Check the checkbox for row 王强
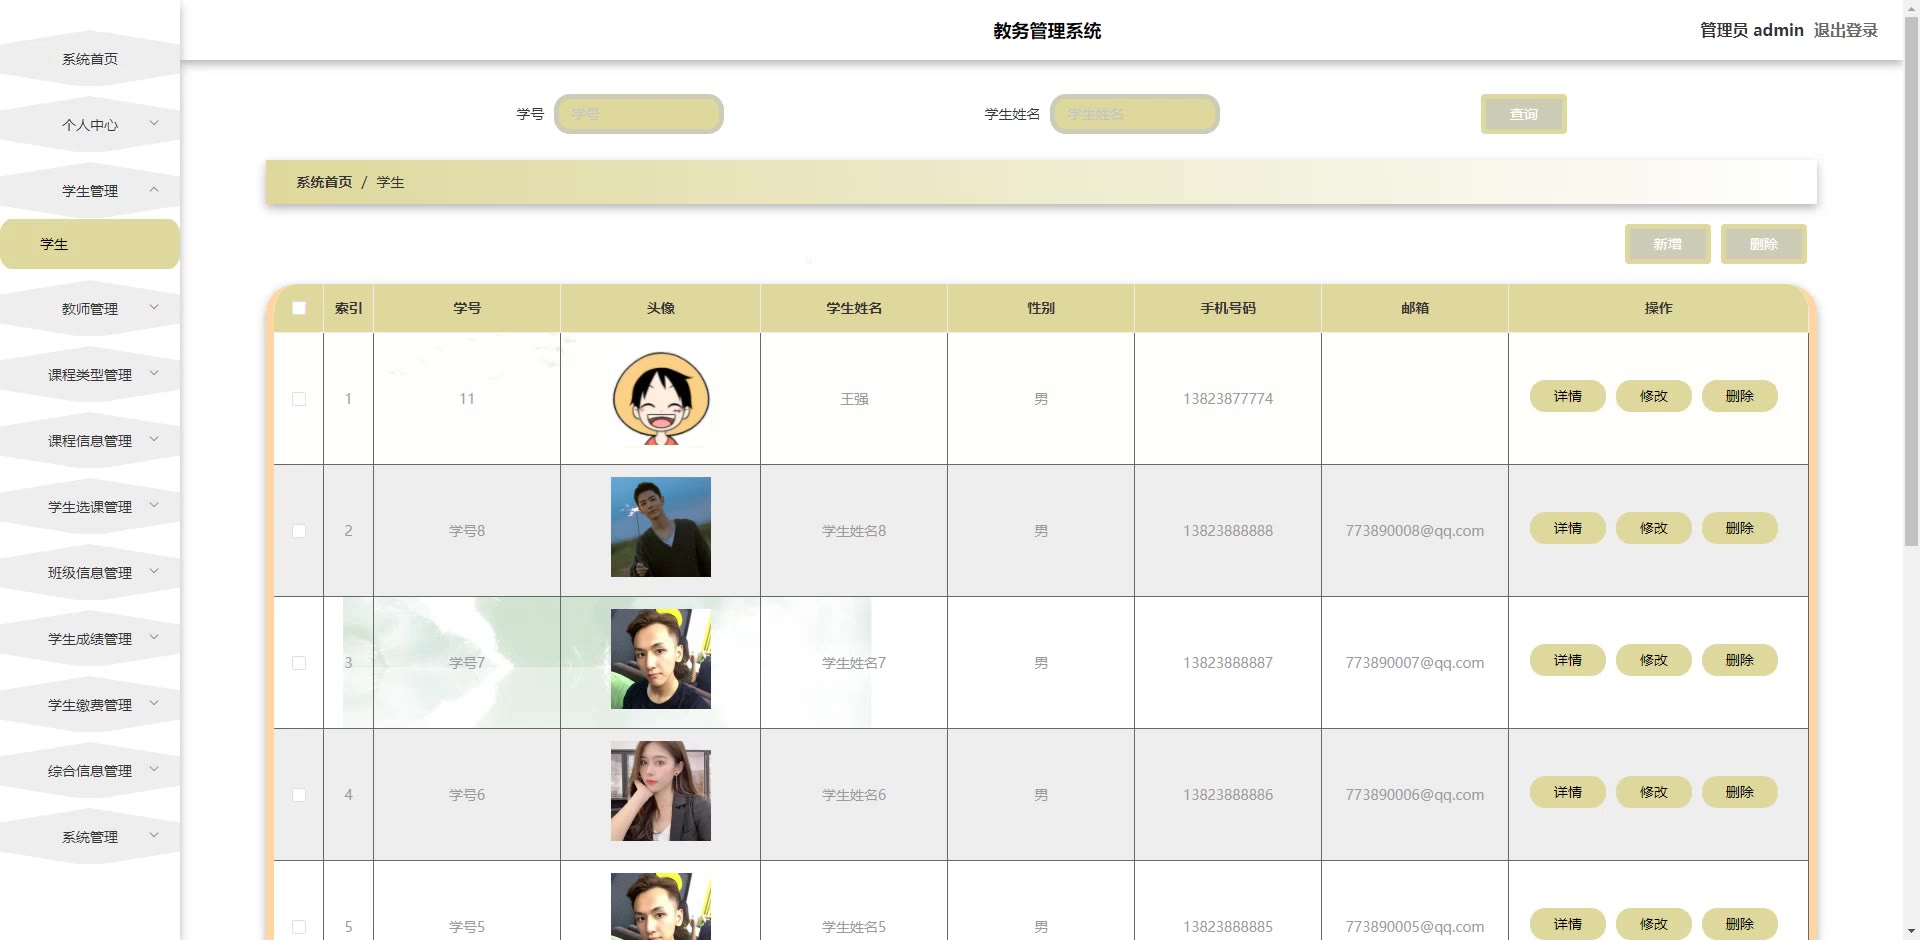 click(299, 399)
